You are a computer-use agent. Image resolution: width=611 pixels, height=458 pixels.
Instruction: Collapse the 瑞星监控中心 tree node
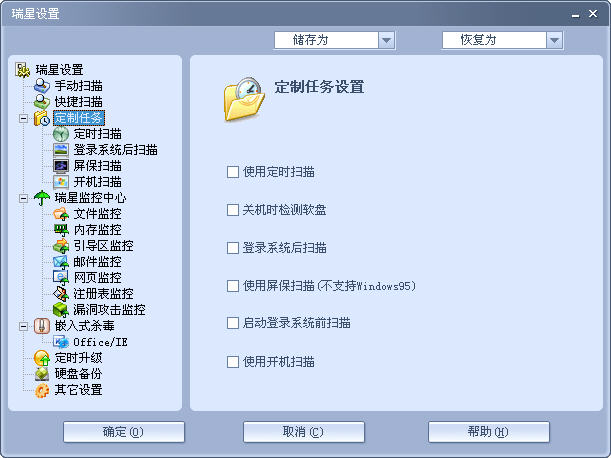click(x=23, y=198)
